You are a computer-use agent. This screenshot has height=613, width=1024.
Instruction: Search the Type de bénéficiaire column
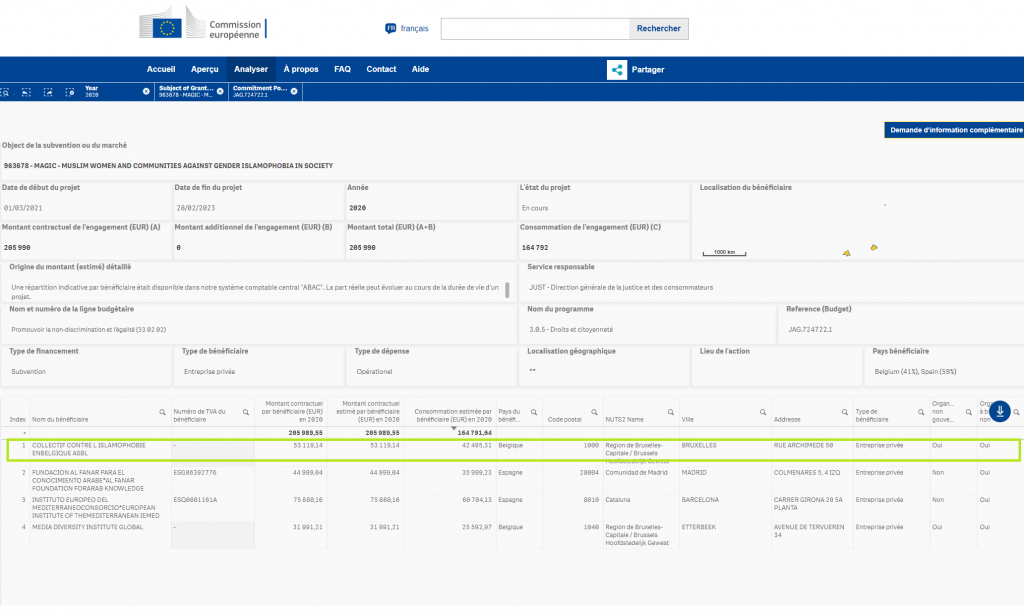pos(921,413)
